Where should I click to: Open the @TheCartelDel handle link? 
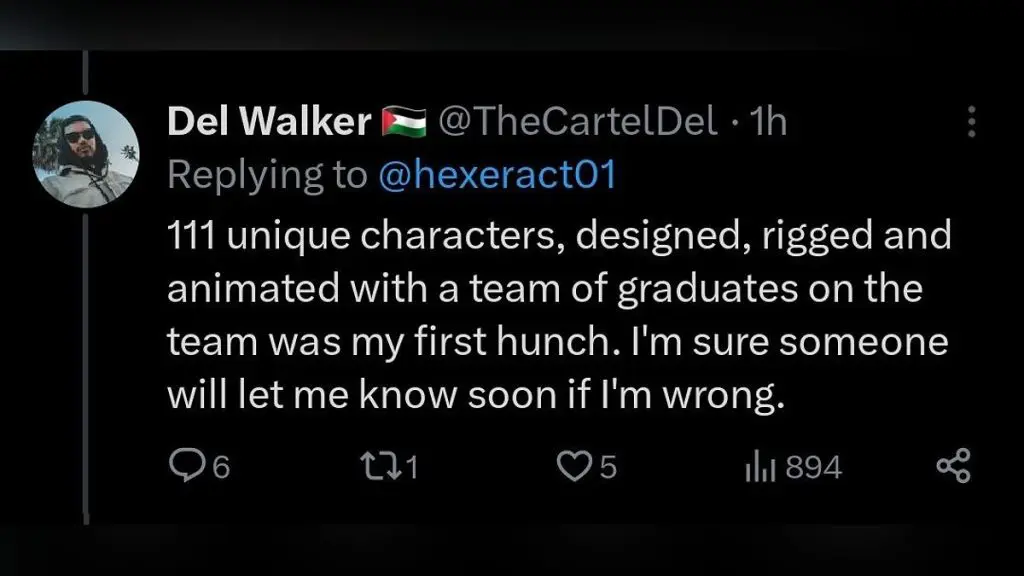578,122
